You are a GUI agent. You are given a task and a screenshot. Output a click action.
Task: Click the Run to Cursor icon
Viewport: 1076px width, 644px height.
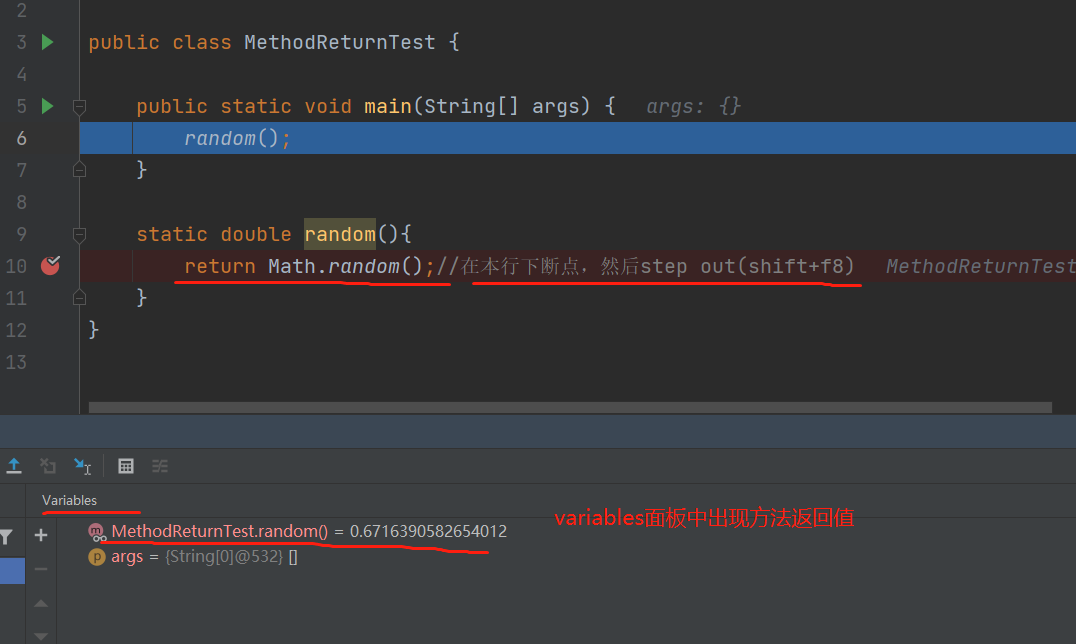(84, 466)
